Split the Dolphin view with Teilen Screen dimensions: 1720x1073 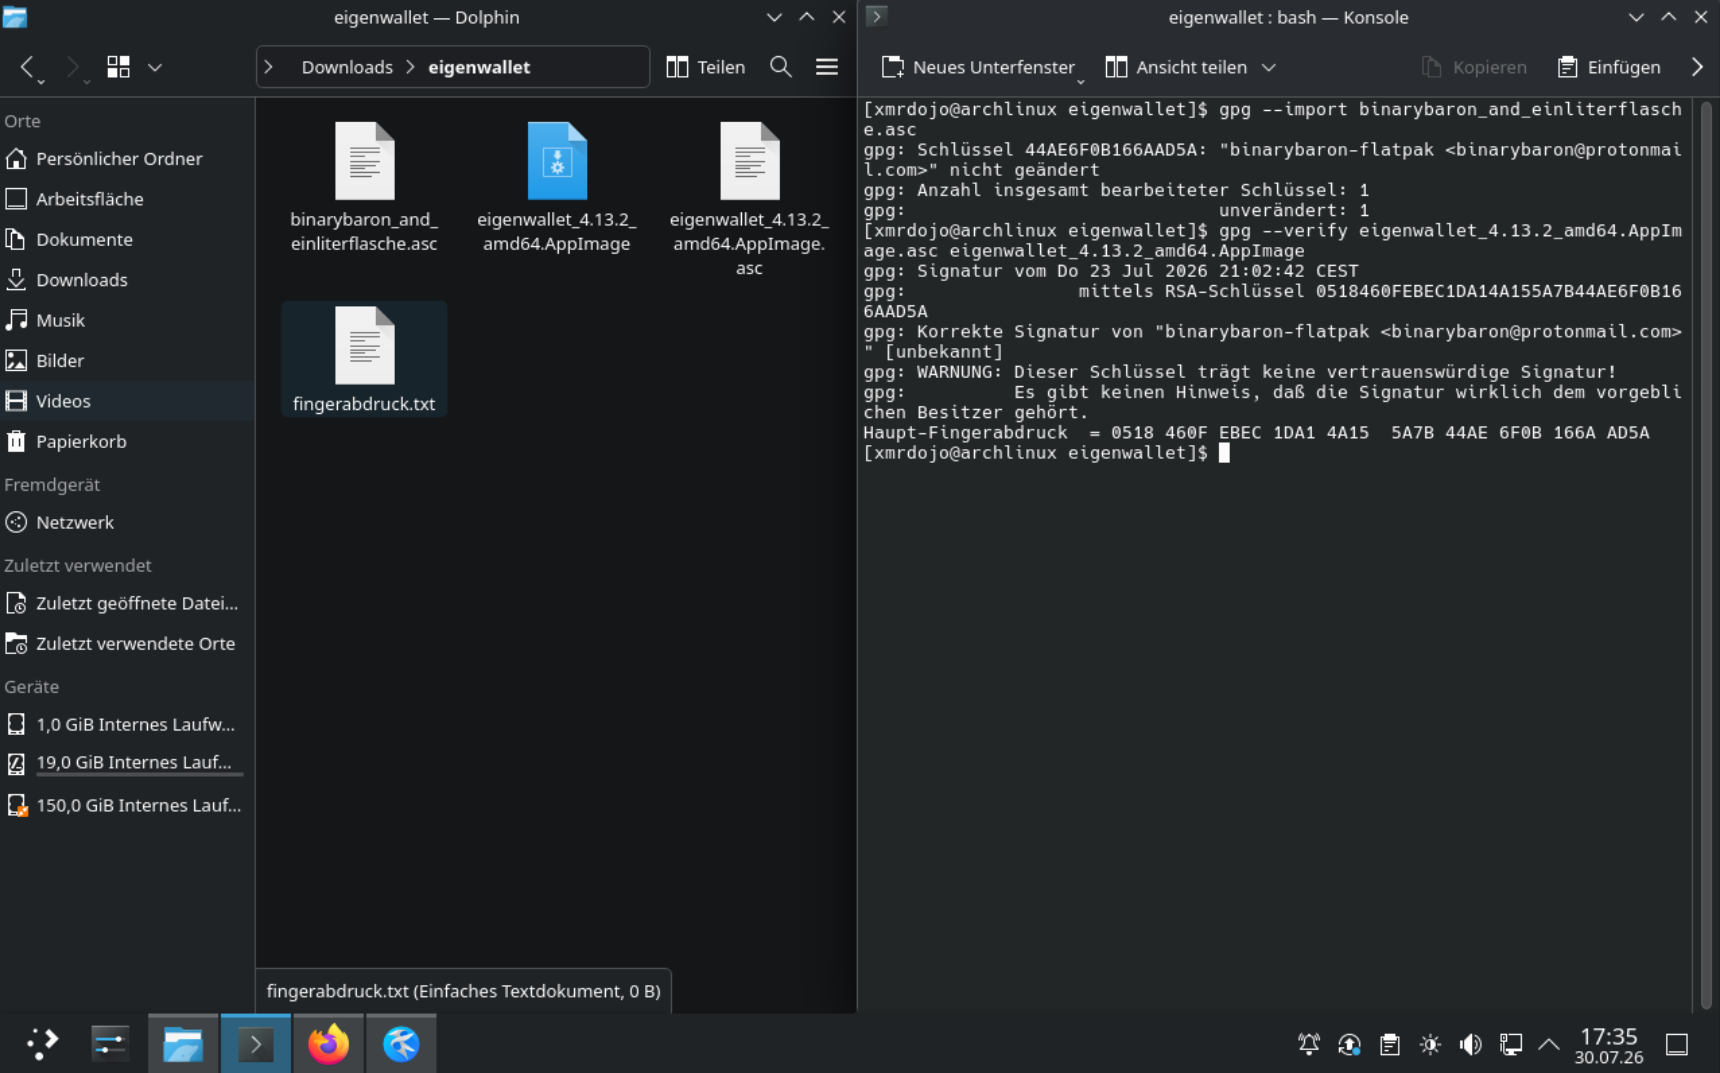(706, 67)
